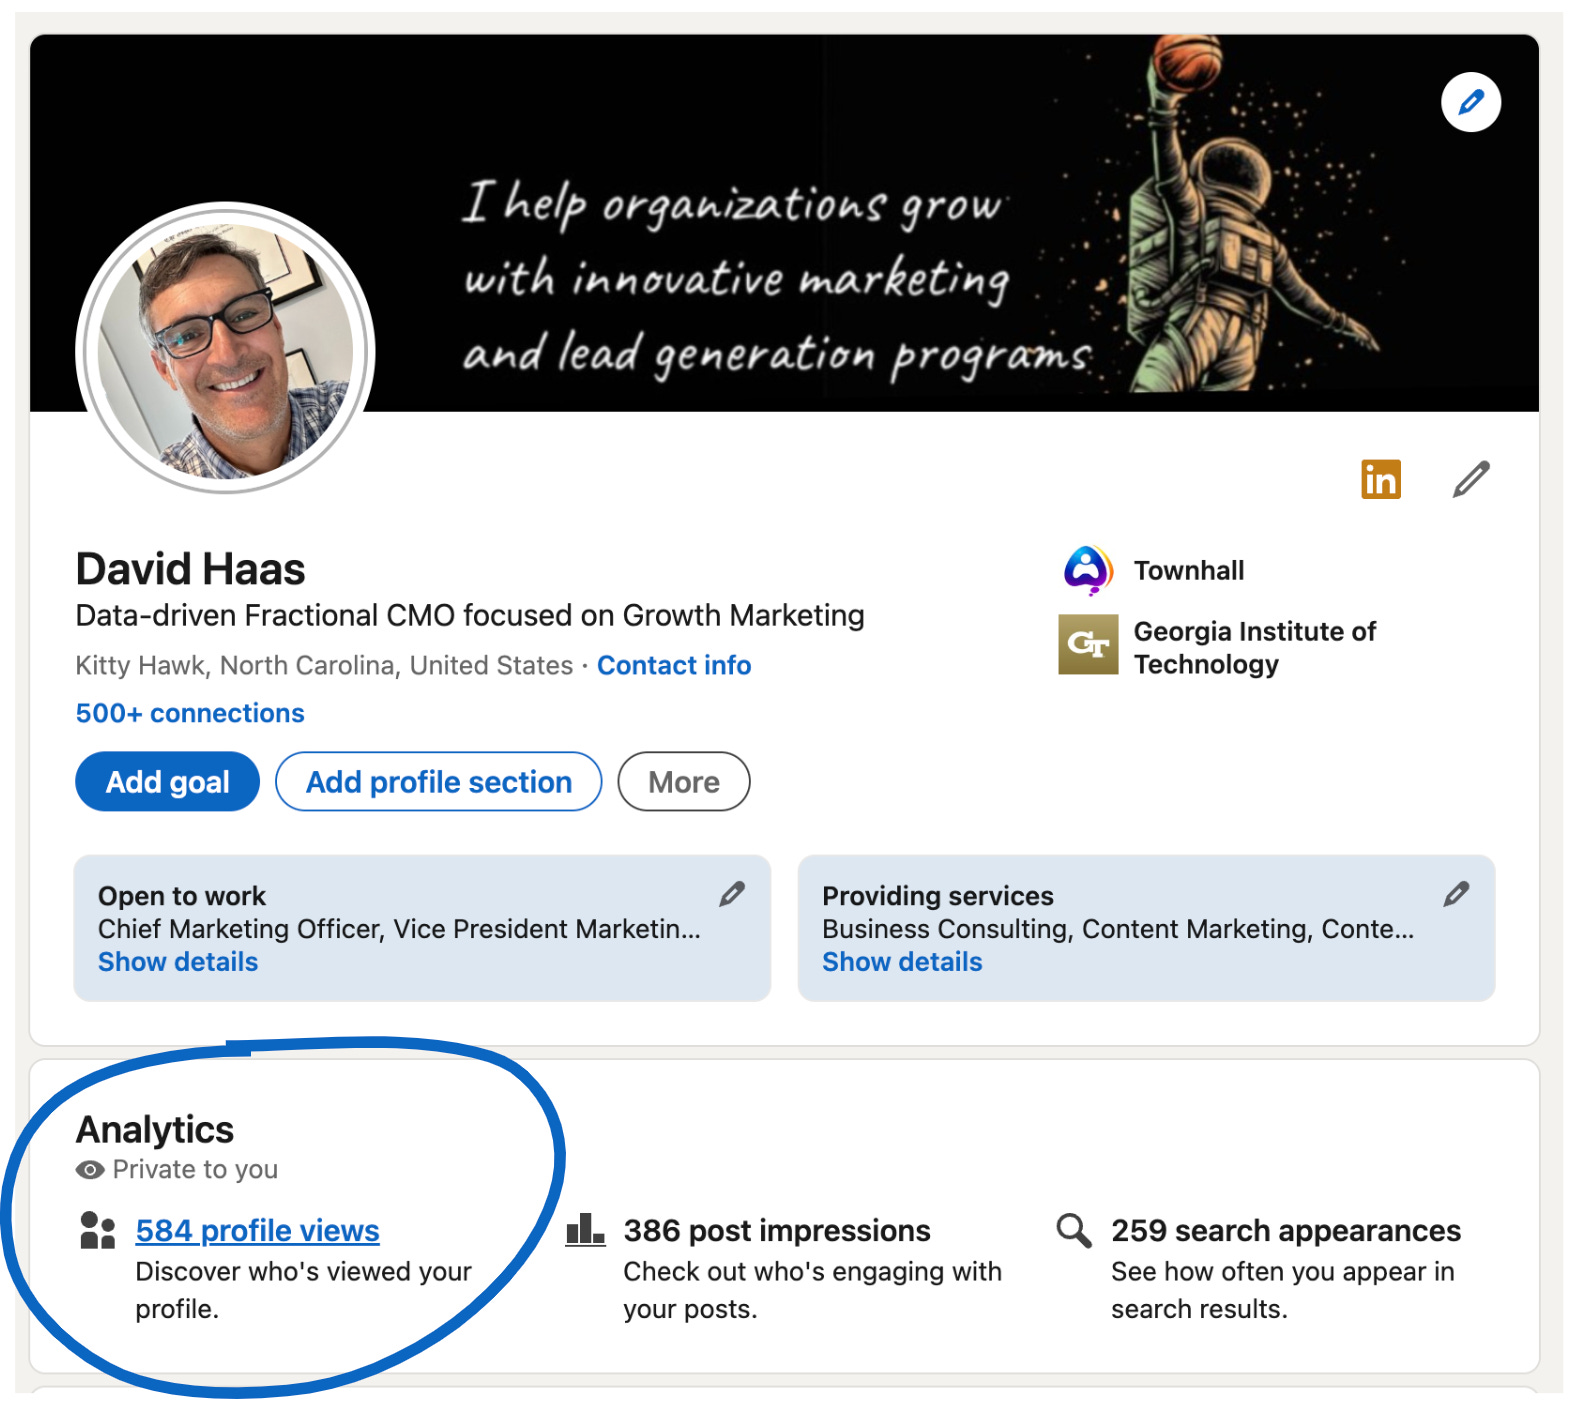Show details for Providing services
Screen dimensions: 1574x1404
[902, 962]
